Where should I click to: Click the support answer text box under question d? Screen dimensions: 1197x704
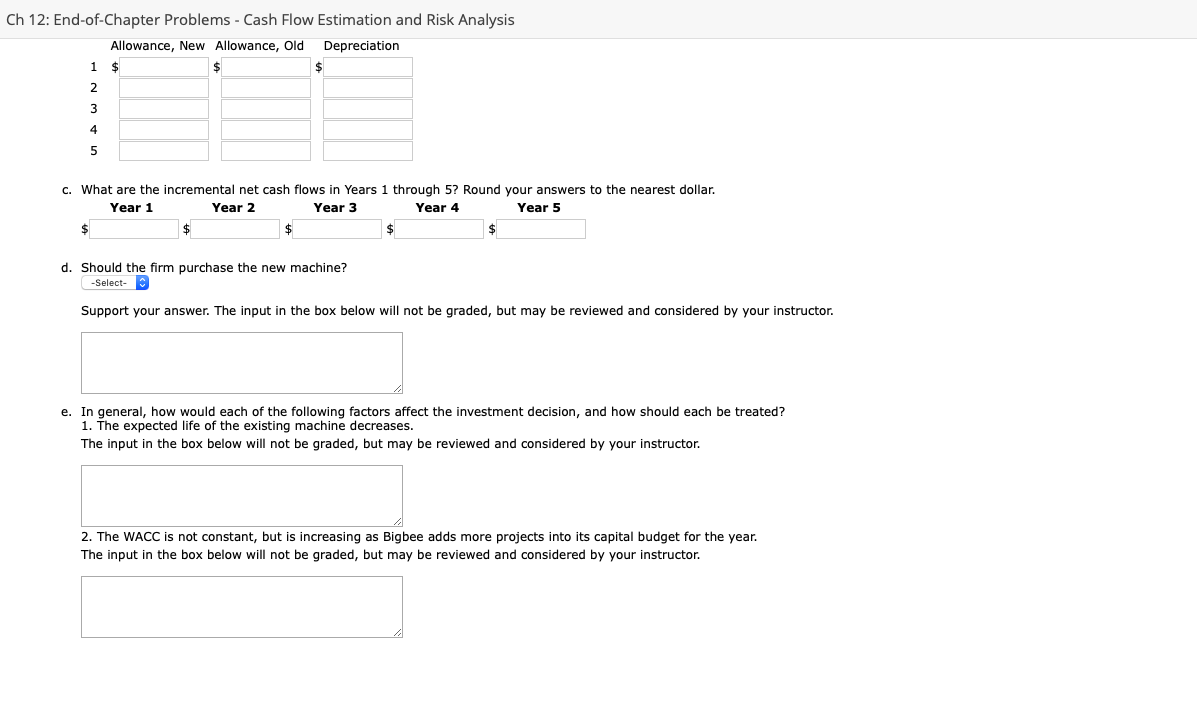coord(241,362)
